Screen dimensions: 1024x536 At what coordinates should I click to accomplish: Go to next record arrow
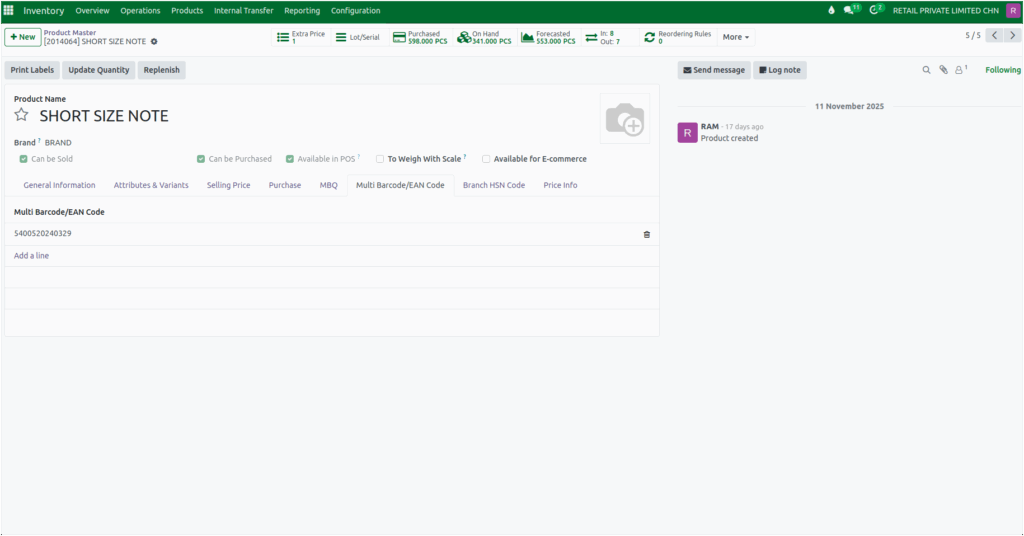tap(1012, 35)
